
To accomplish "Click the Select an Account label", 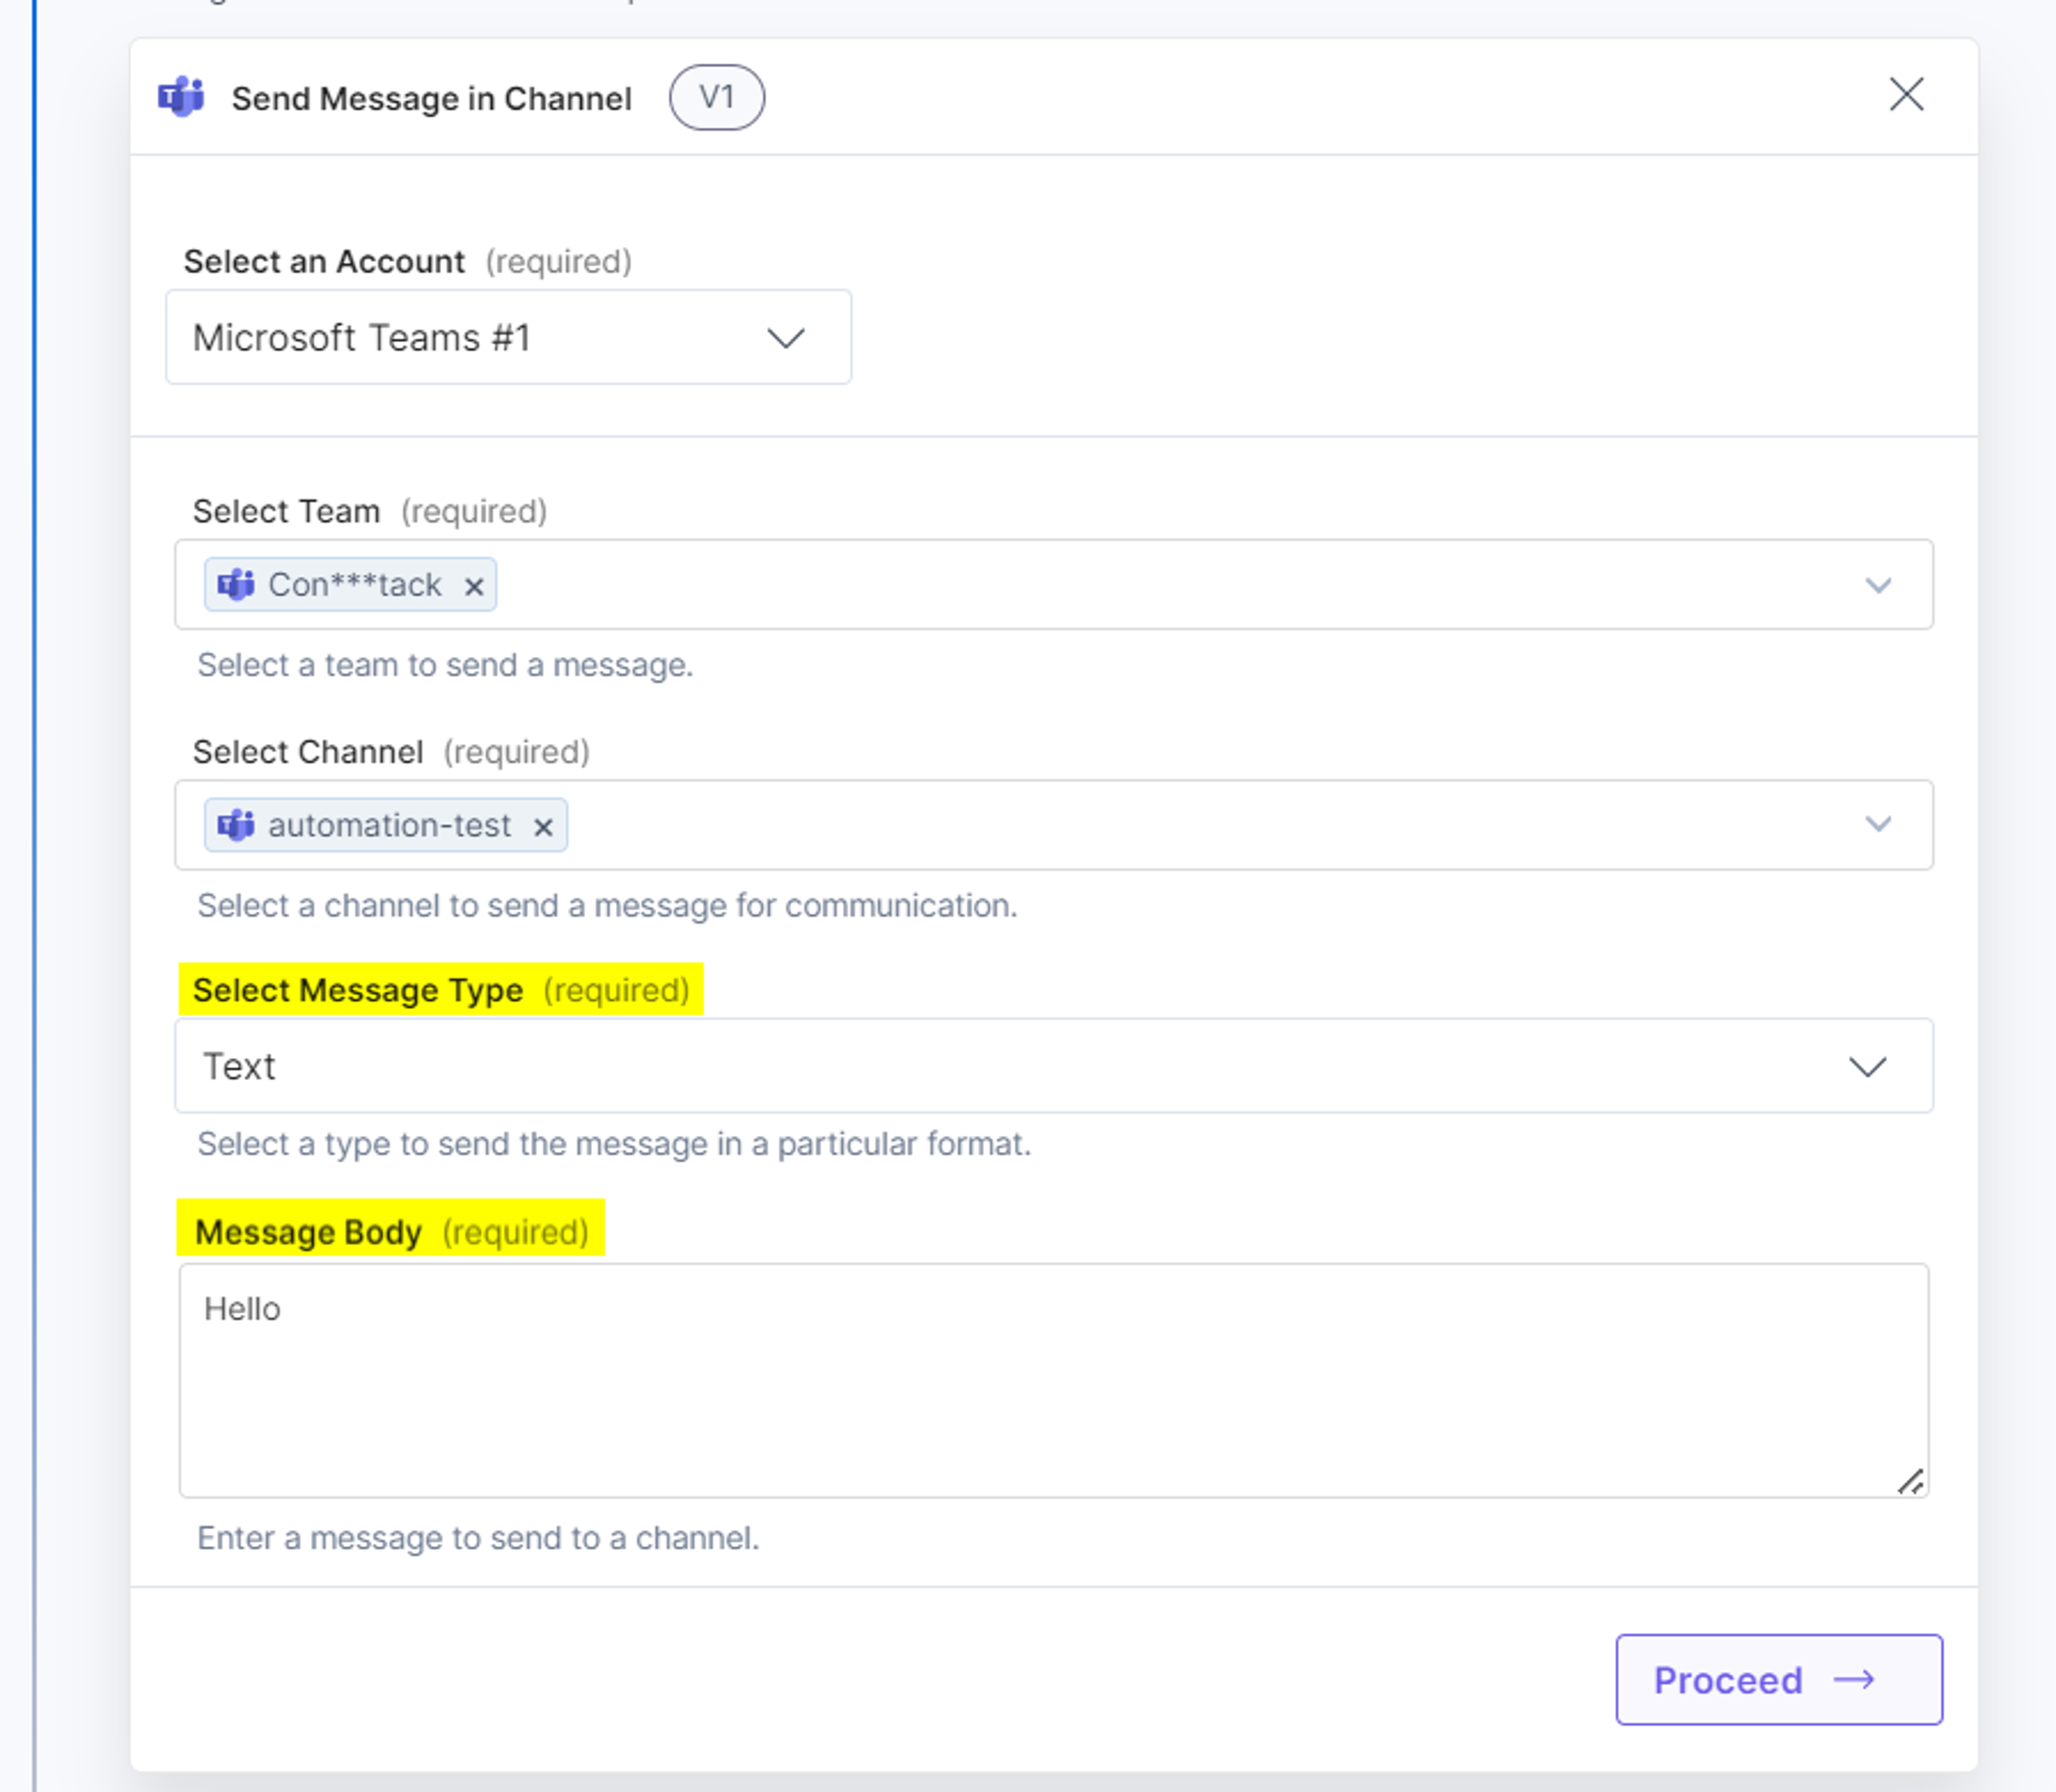I will tap(324, 262).
